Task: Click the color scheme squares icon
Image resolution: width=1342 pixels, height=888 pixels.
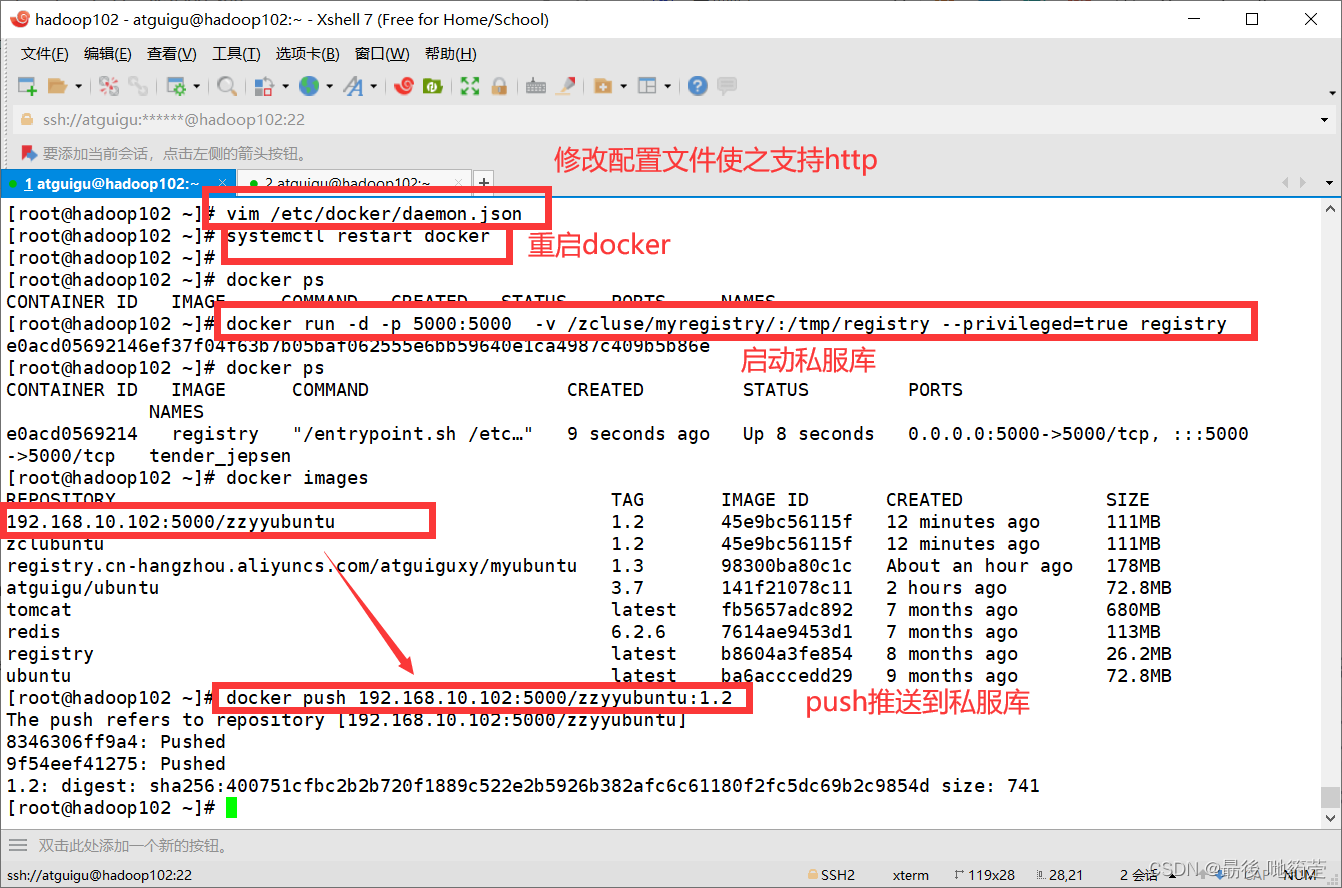Action: (x=264, y=86)
